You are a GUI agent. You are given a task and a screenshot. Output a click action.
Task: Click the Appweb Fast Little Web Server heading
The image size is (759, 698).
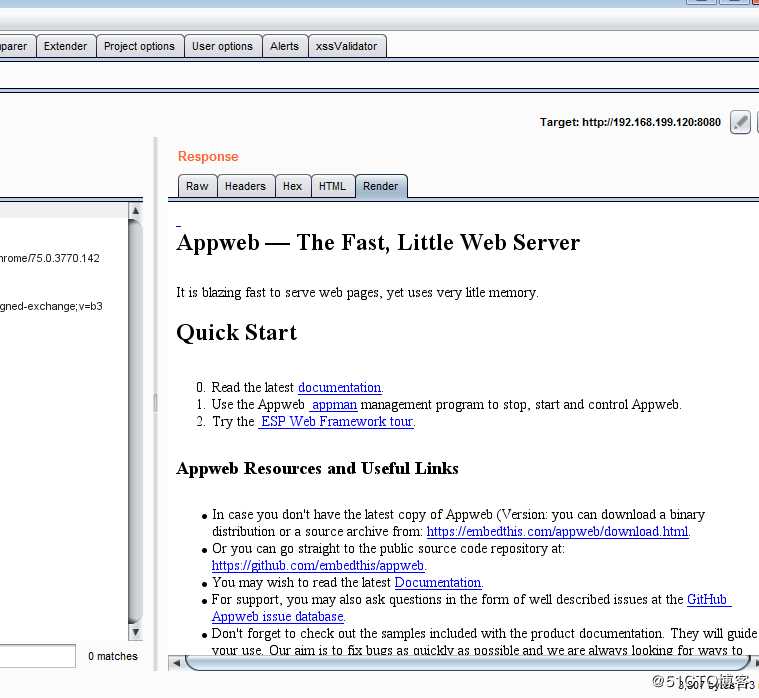378,243
